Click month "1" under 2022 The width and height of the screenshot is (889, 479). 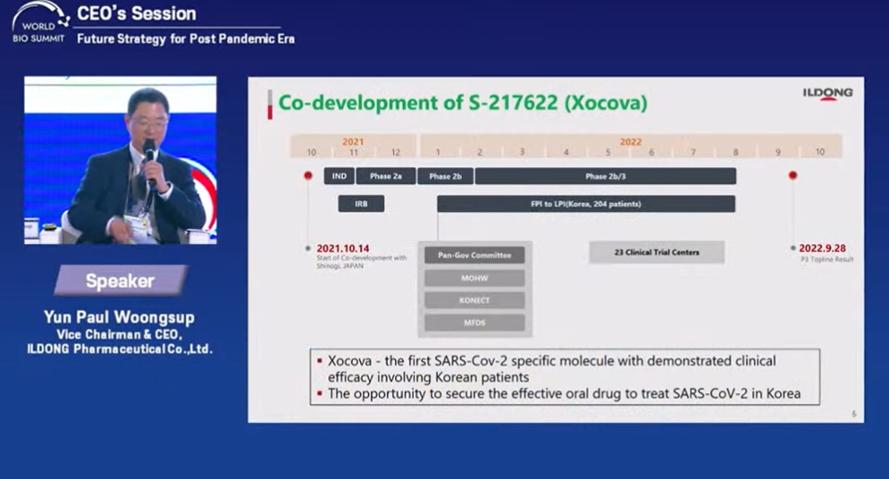438,152
